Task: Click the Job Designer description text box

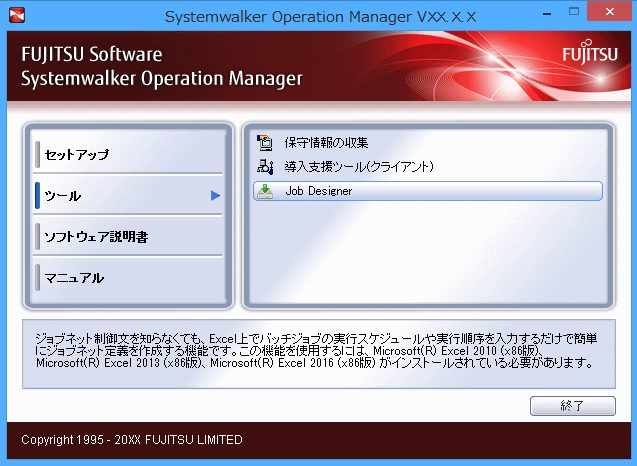Action: pos(319,354)
